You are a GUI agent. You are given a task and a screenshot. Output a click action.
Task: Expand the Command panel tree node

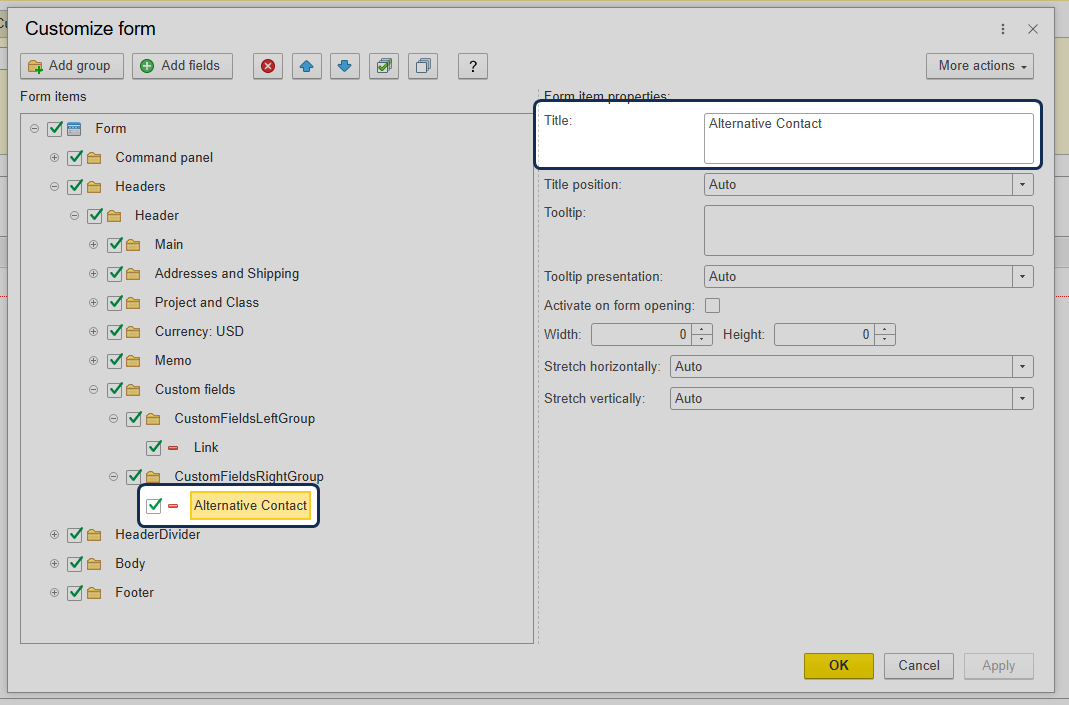[x=55, y=158]
